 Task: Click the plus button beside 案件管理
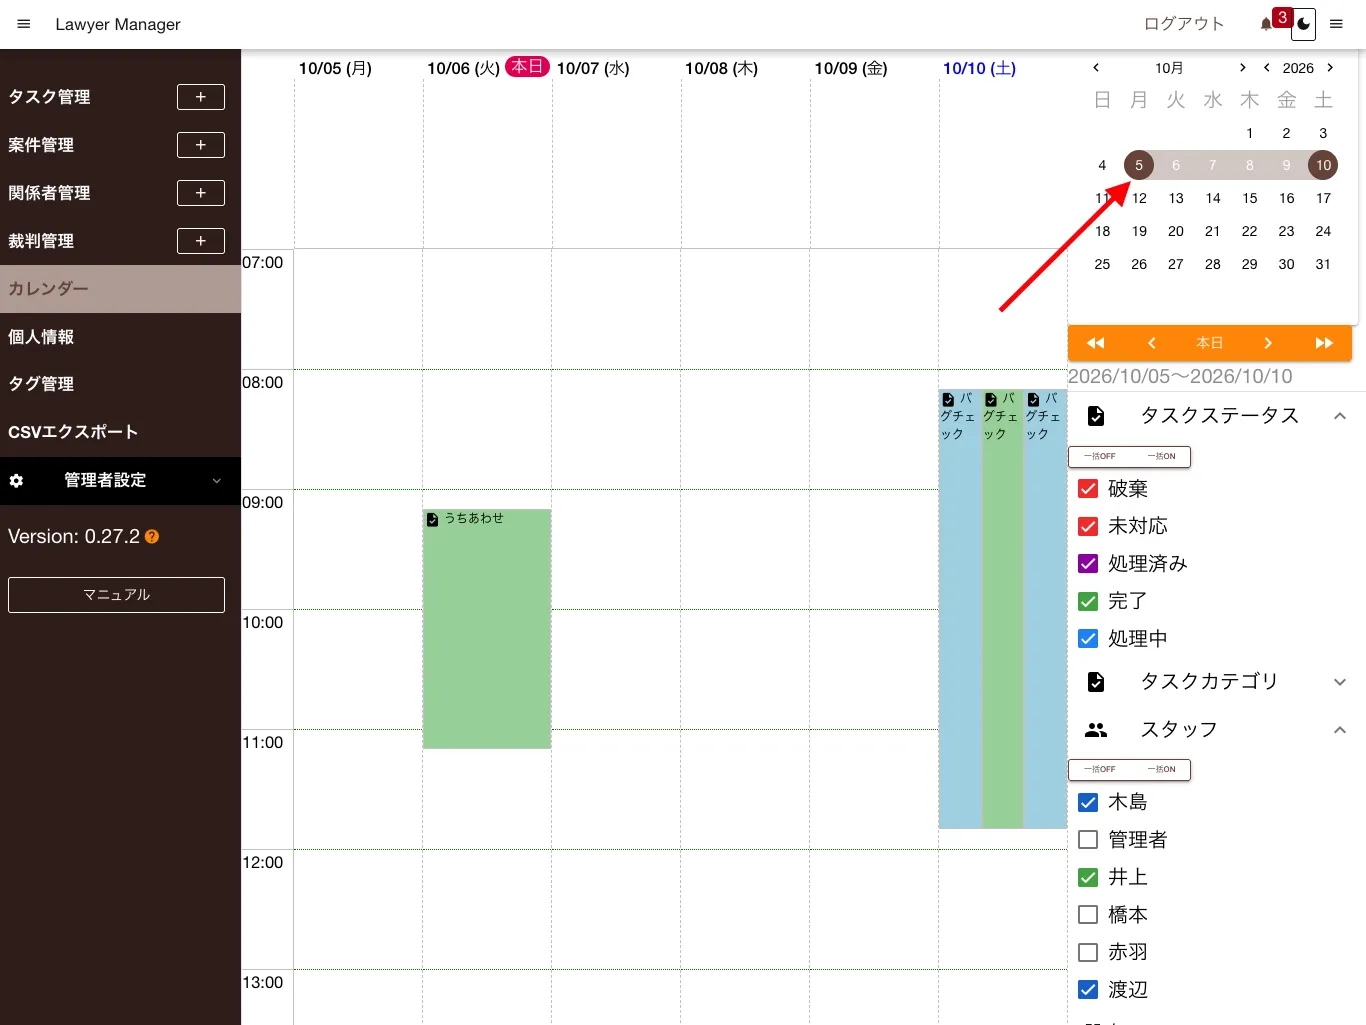[201, 145]
